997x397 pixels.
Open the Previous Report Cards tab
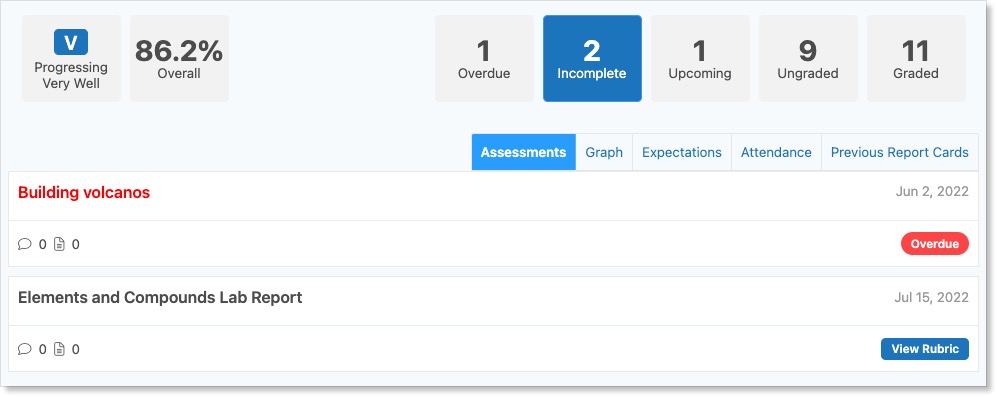[x=900, y=152]
